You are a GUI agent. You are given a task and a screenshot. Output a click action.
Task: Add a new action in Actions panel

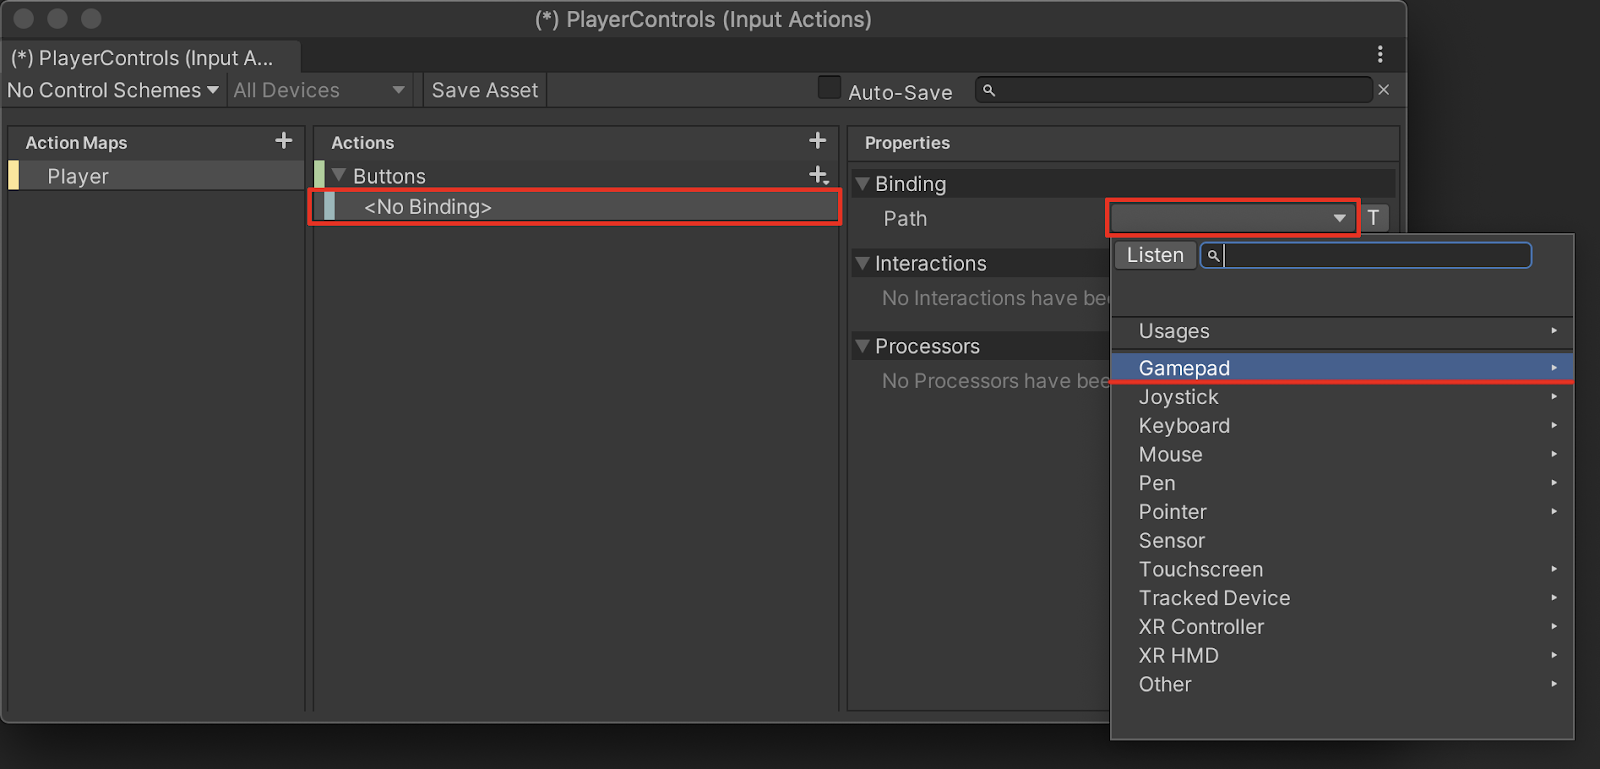(817, 141)
